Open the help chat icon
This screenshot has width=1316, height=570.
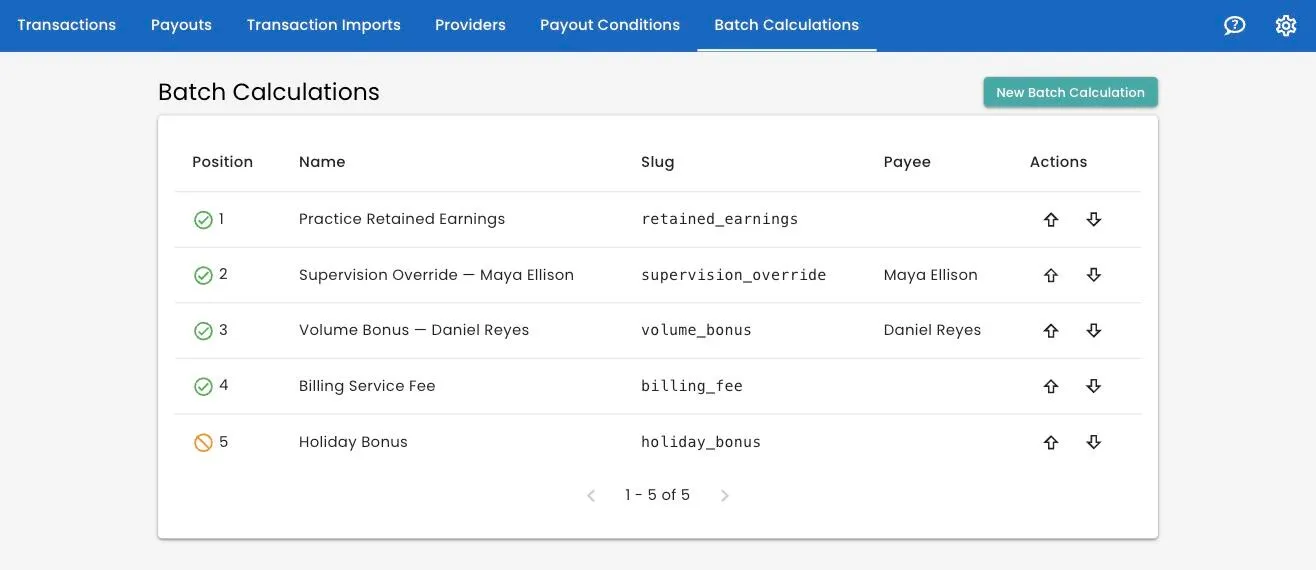click(x=1235, y=26)
